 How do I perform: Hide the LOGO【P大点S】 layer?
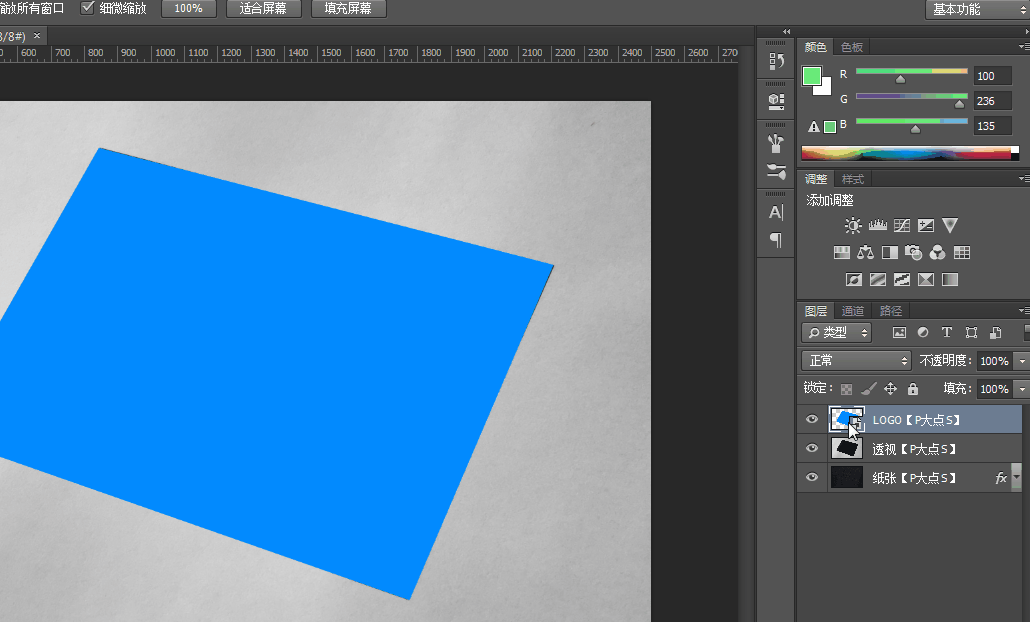click(x=812, y=419)
